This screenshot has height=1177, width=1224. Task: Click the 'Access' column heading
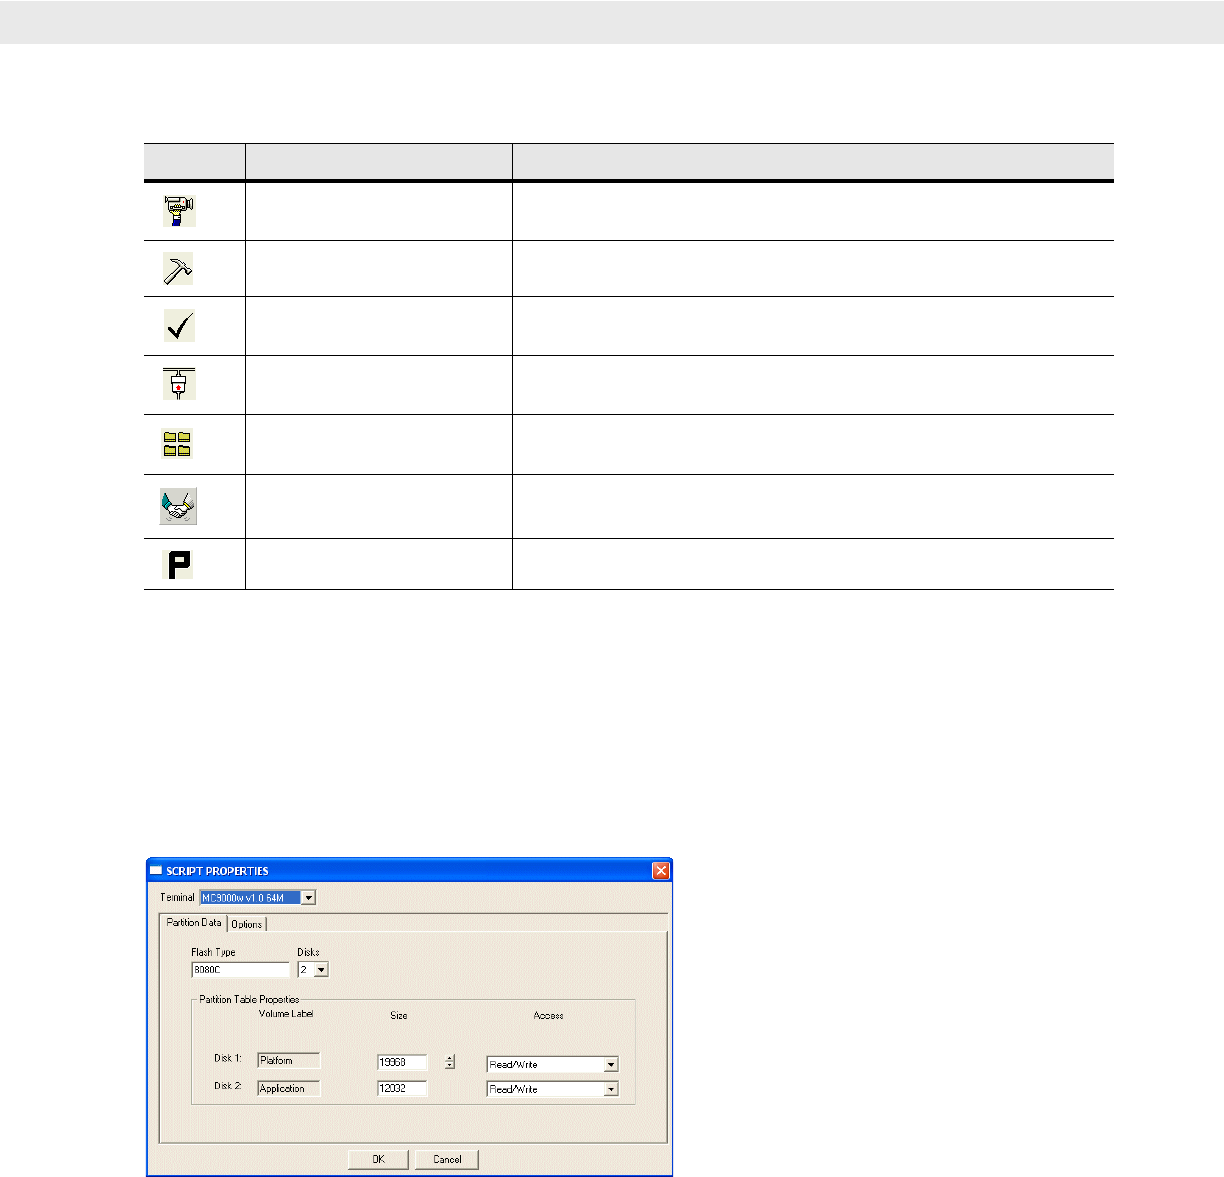[548, 1015]
